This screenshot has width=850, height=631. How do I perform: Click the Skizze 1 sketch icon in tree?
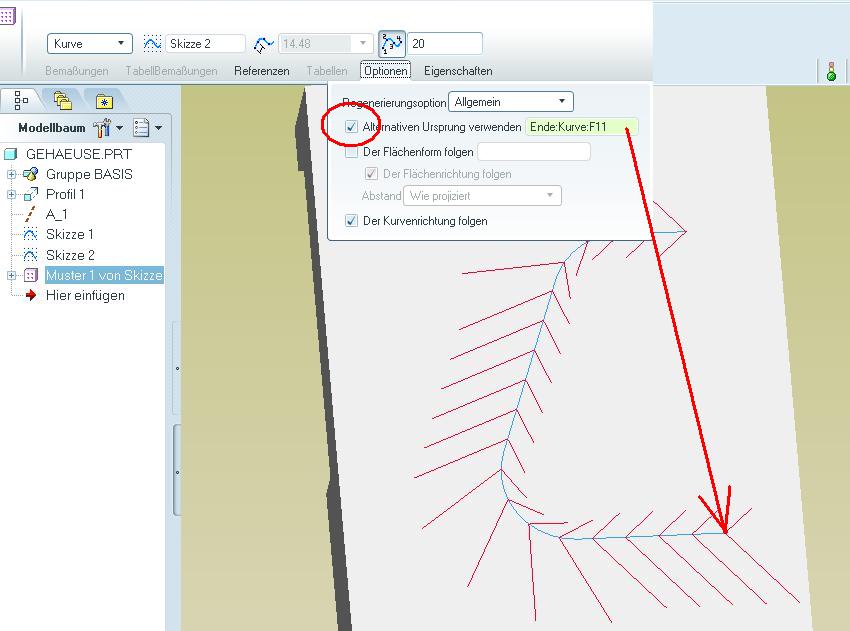tap(30, 234)
